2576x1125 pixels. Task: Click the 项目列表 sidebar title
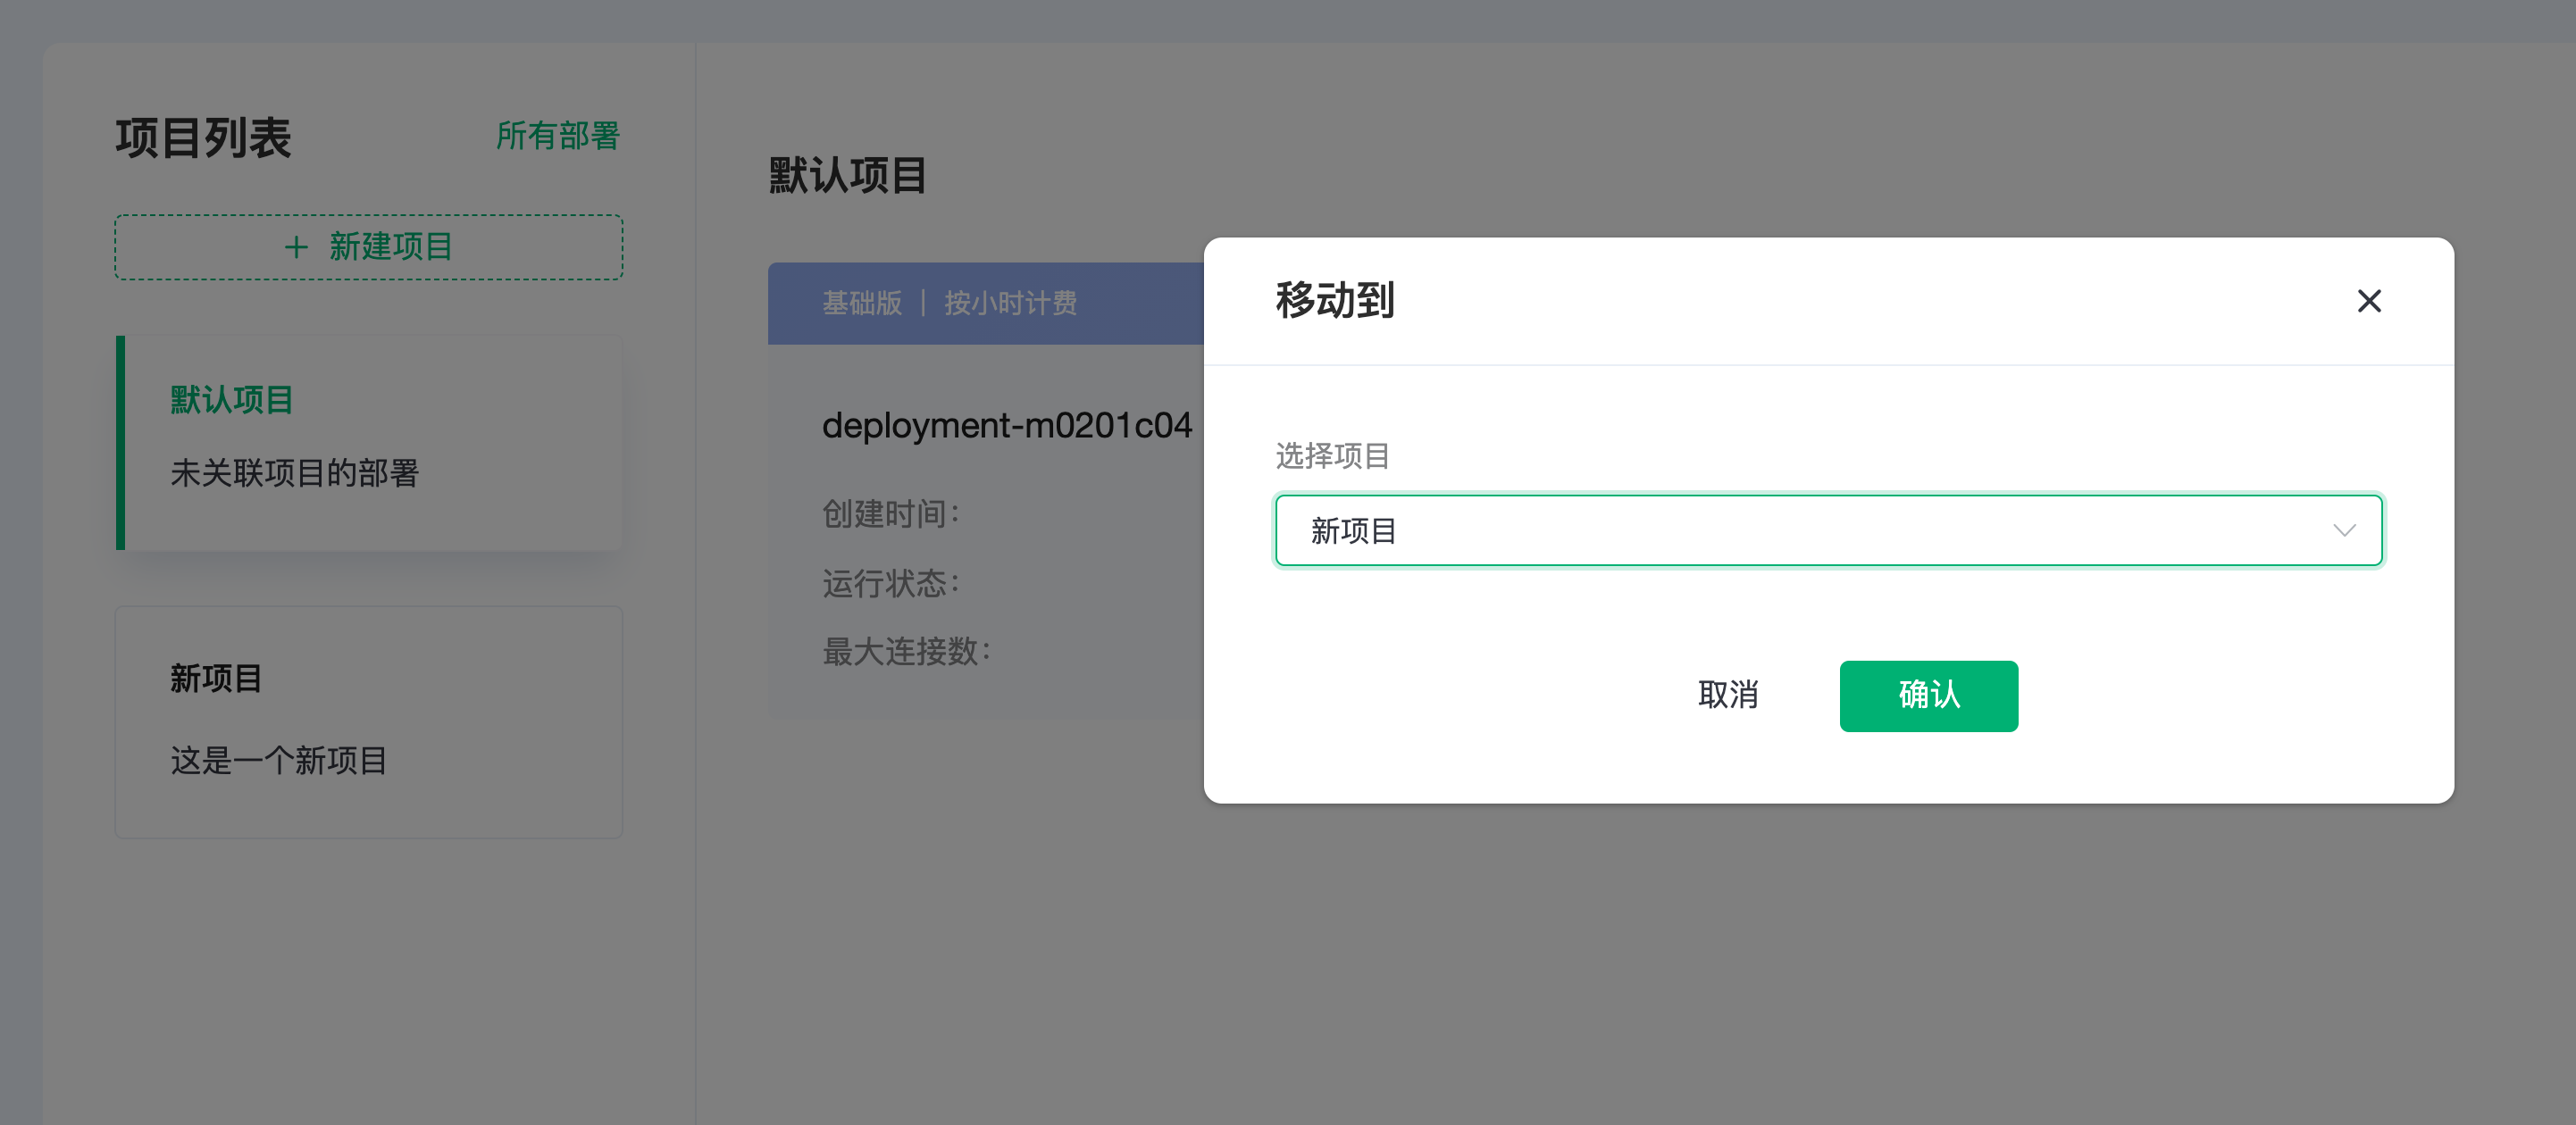point(203,138)
